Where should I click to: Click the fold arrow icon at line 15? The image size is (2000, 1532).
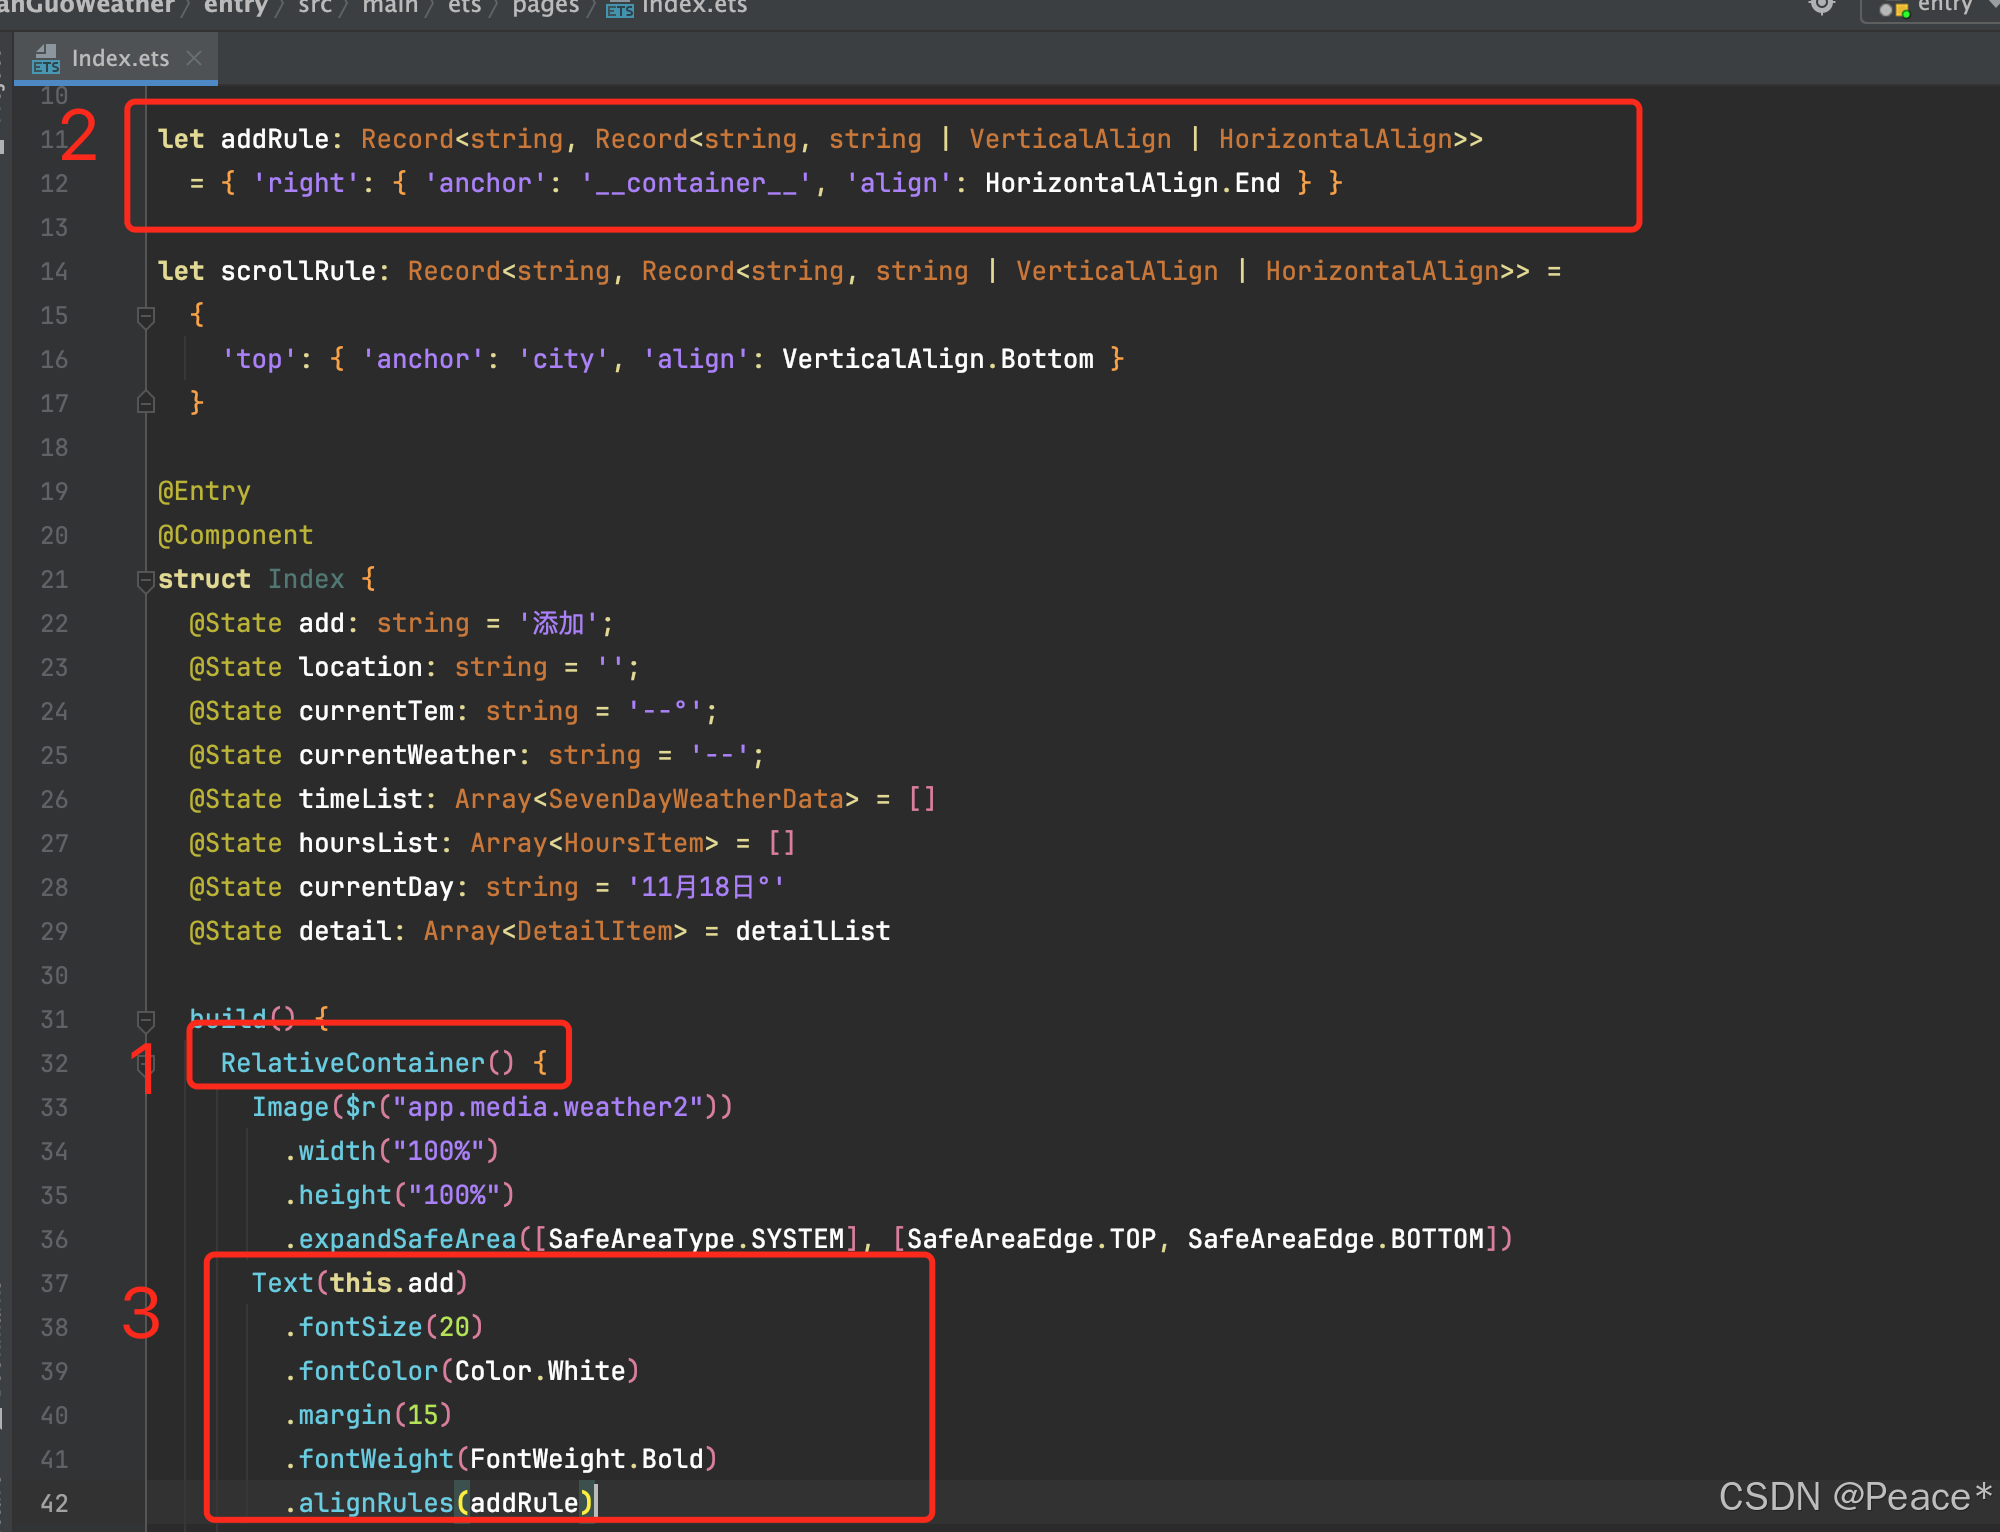(x=146, y=316)
